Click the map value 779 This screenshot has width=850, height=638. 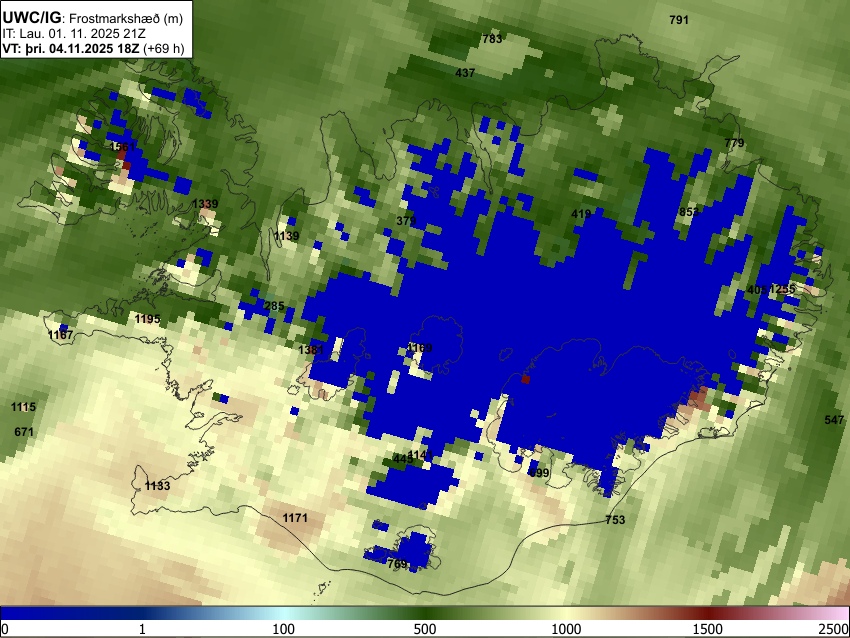[x=734, y=143]
